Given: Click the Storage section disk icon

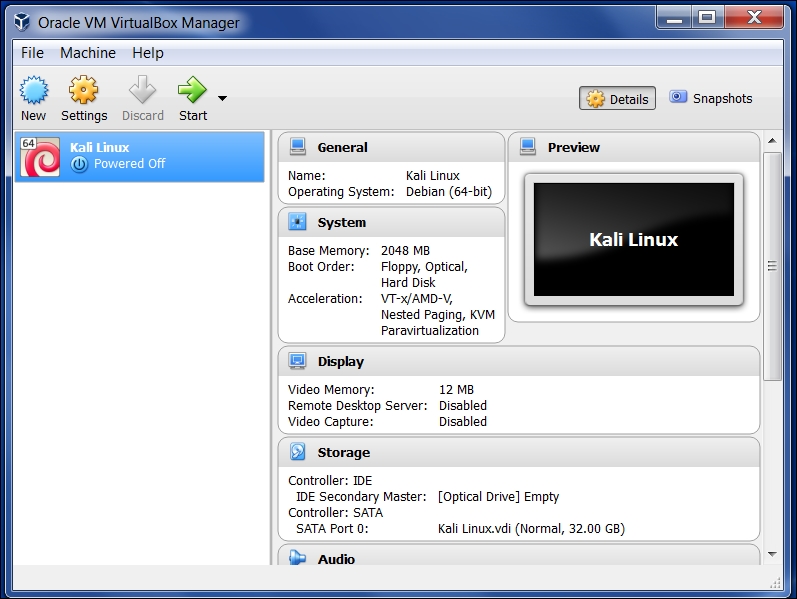Looking at the screenshot, I should pos(297,452).
